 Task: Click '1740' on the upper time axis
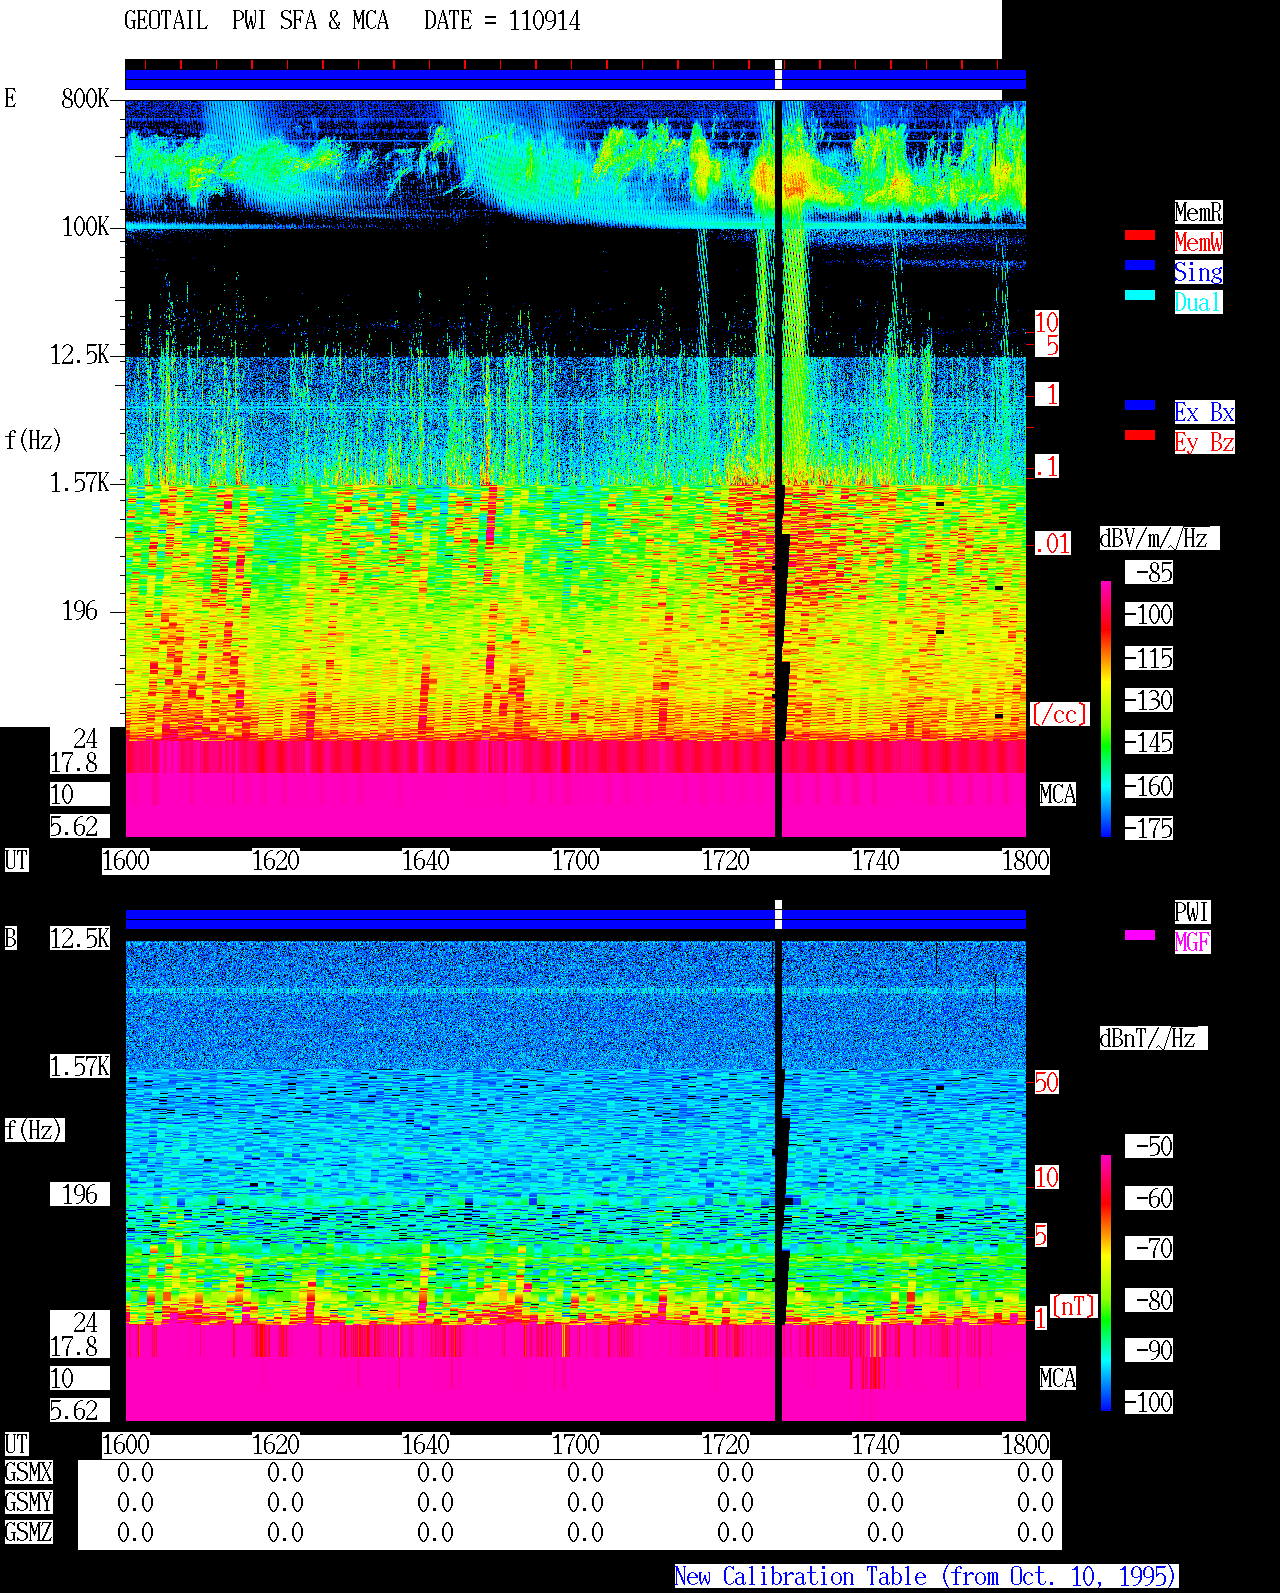[x=876, y=860]
